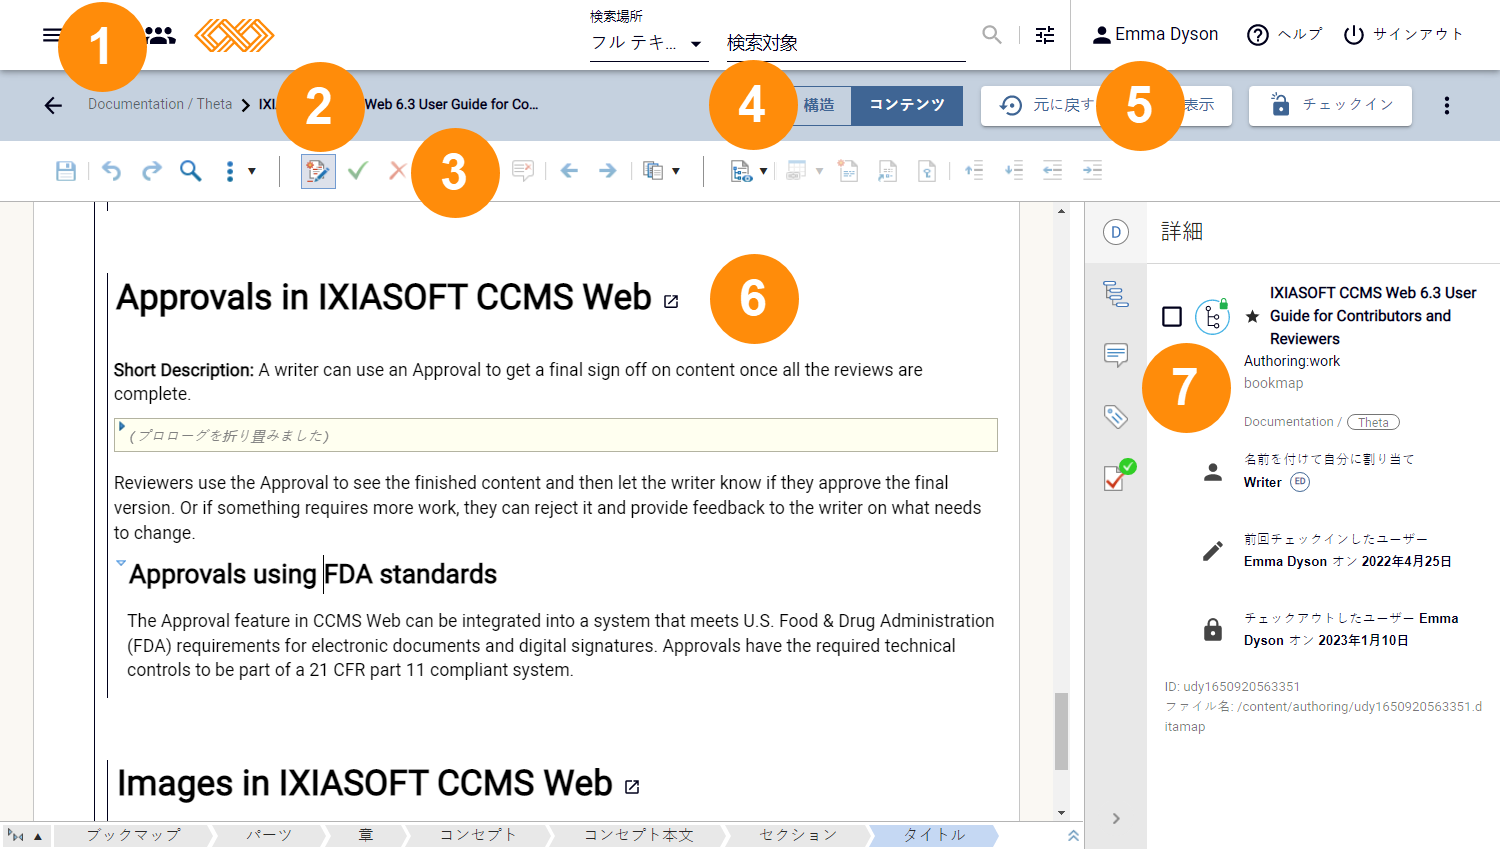Click the Theta chip in details
Image resolution: width=1500 pixels, height=850 pixels.
[1373, 422]
